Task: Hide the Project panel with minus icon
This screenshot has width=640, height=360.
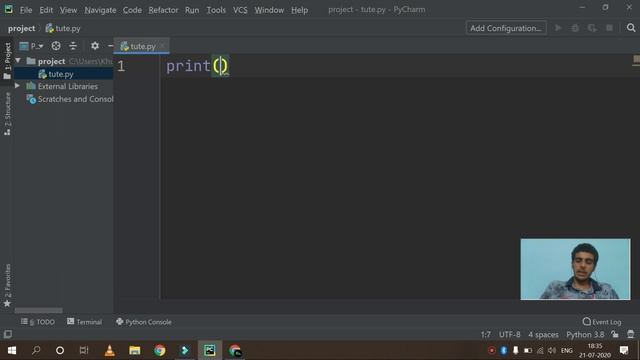Action: (110, 46)
